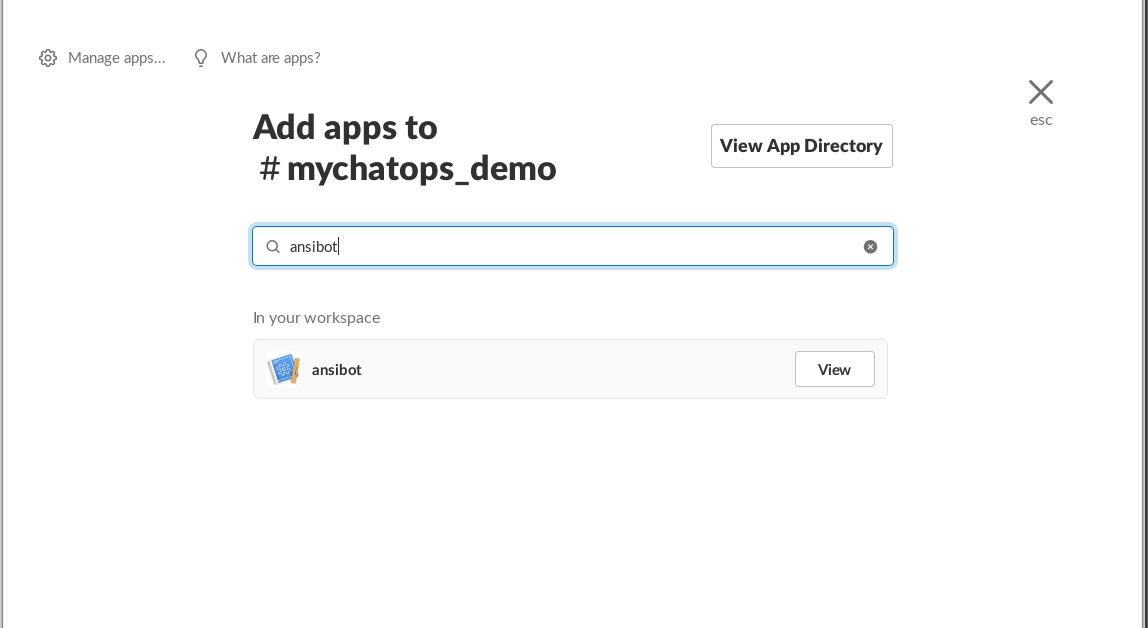1148x628 pixels.
Task: Clear the search with the circled-x icon
Action: pos(870,247)
